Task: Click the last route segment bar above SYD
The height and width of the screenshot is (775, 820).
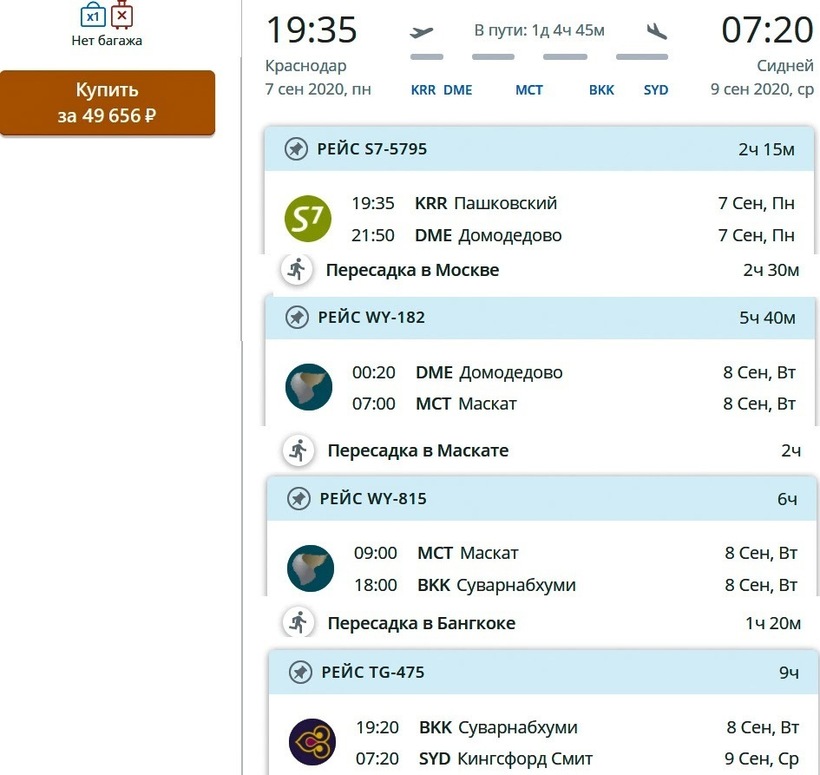Action: coord(642,57)
